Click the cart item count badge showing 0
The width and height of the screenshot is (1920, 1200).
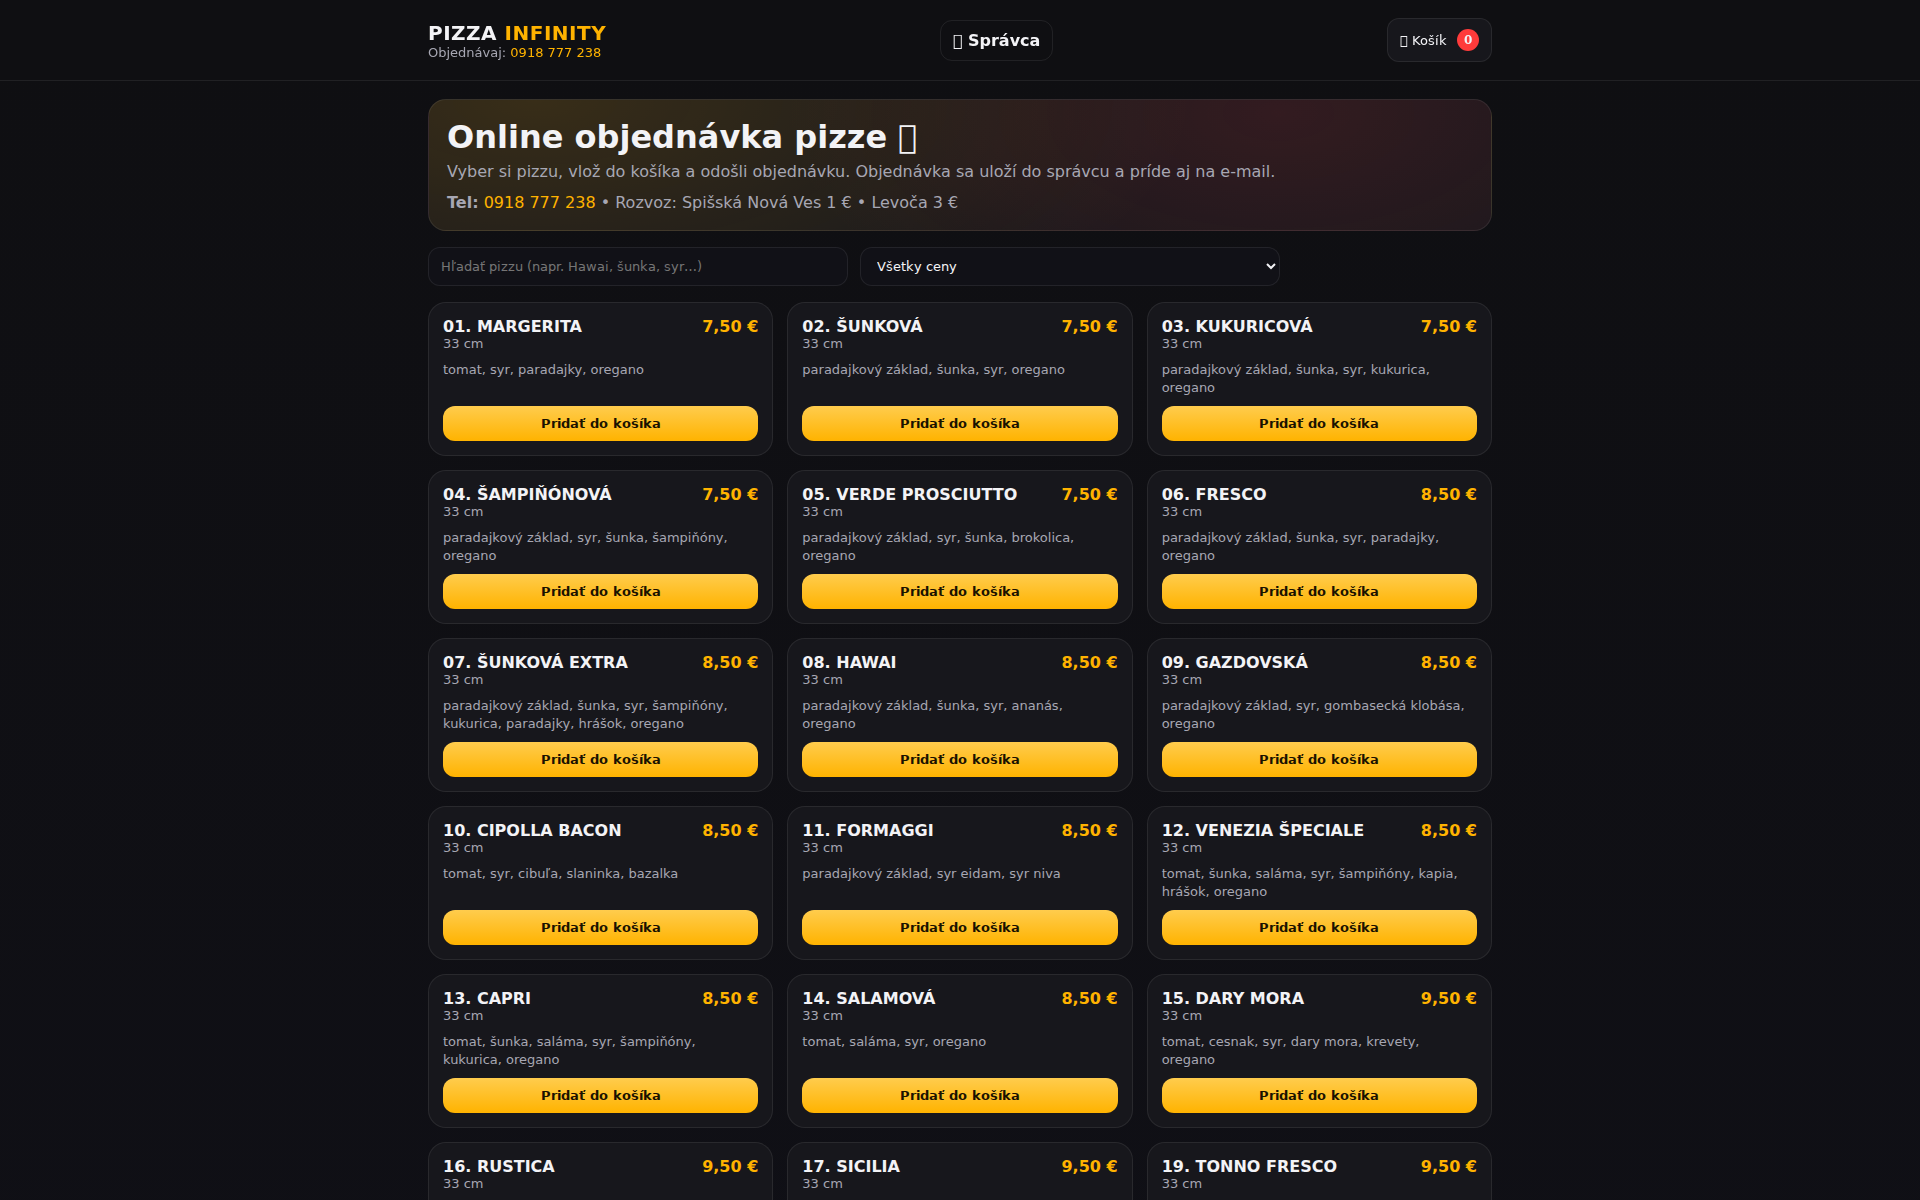(1468, 40)
